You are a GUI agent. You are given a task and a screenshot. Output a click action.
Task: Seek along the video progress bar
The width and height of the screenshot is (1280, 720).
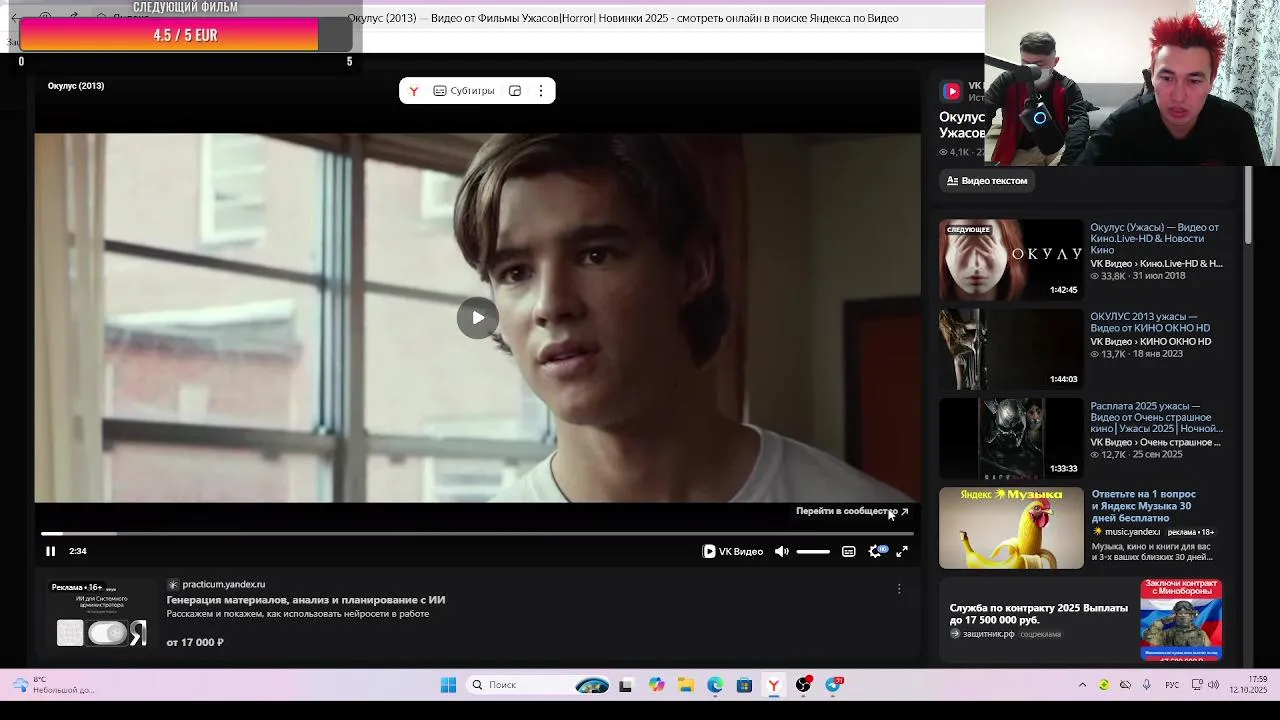(477, 533)
